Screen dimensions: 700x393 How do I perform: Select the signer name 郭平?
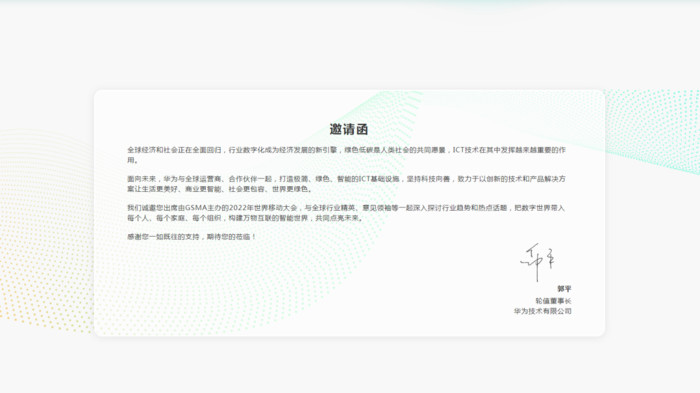pos(564,289)
